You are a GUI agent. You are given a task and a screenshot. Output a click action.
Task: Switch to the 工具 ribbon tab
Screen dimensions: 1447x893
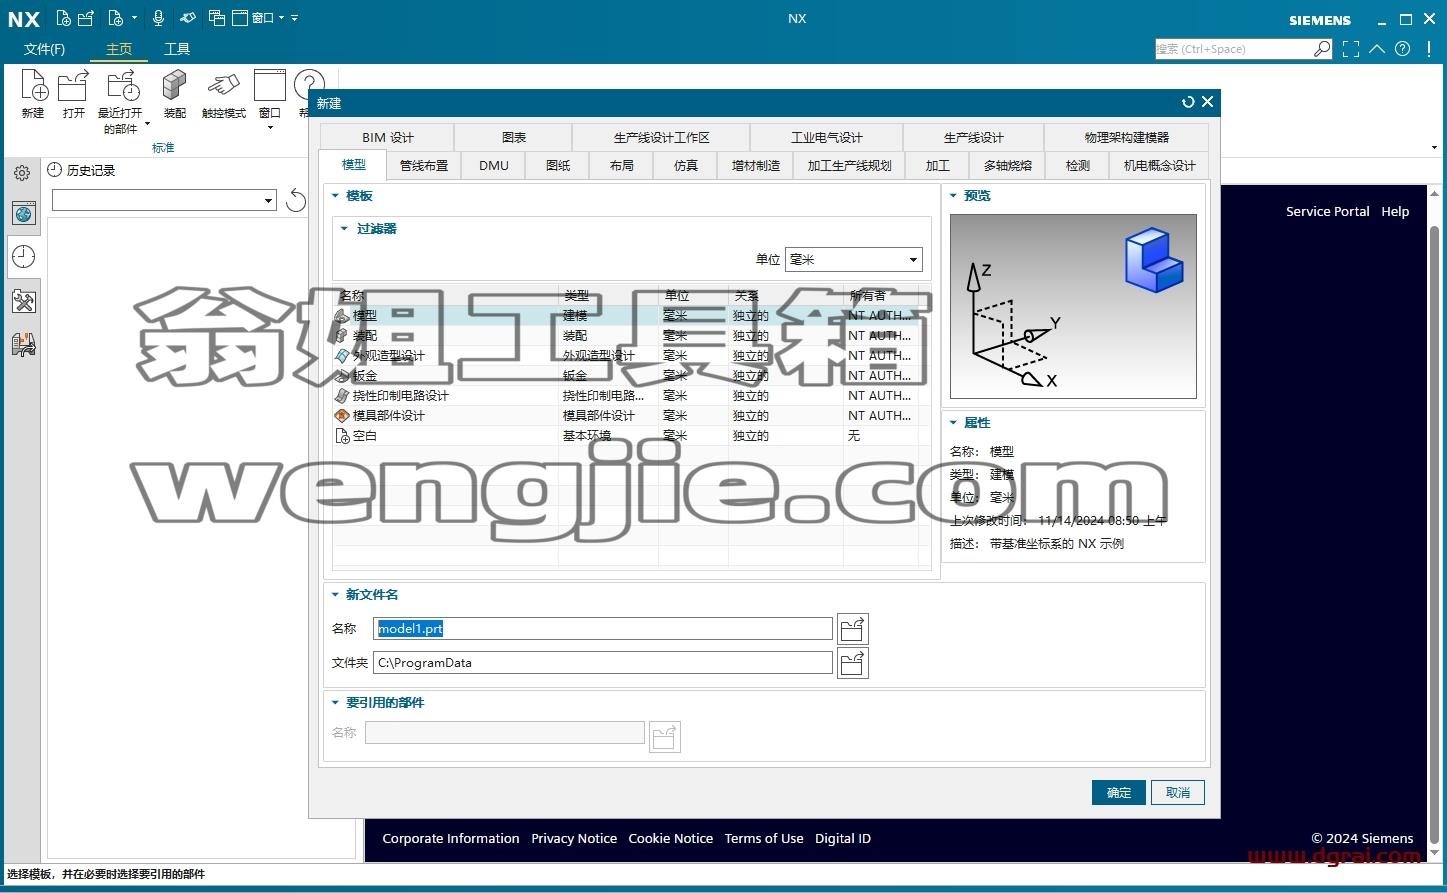pyautogui.click(x=177, y=49)
